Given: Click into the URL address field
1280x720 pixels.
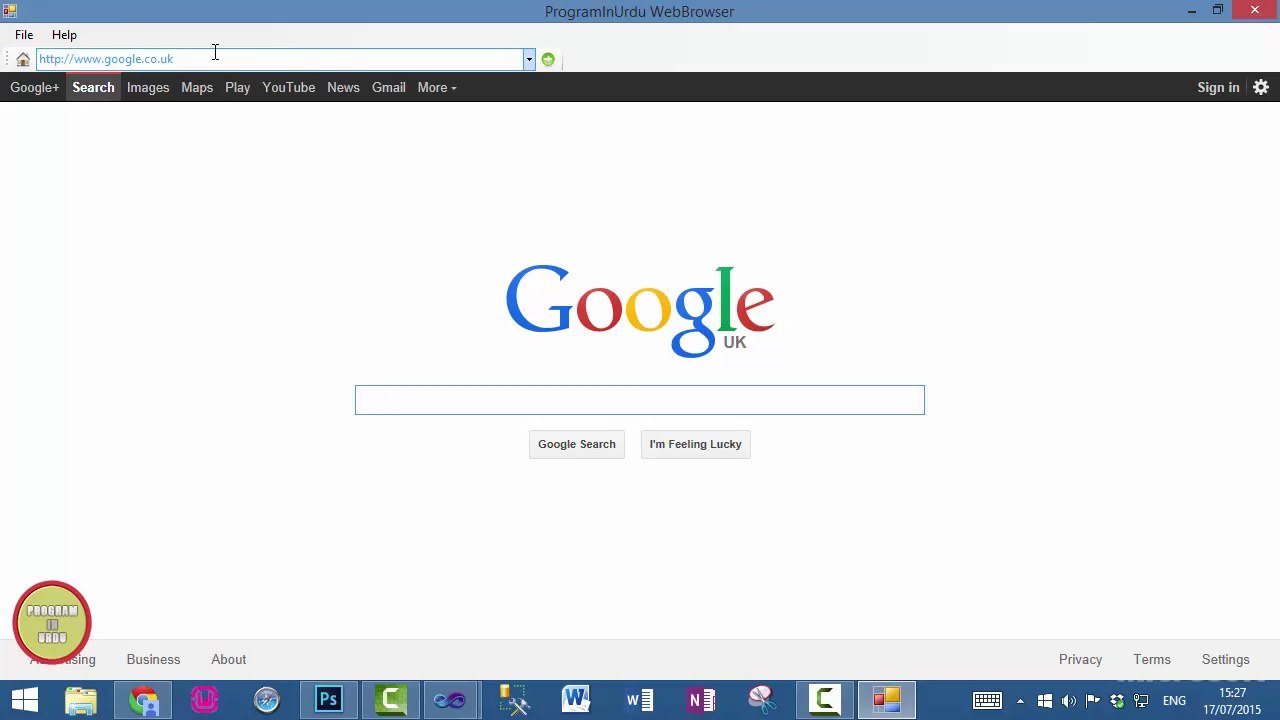Looking at the screenshot, I should click(280, 59).
